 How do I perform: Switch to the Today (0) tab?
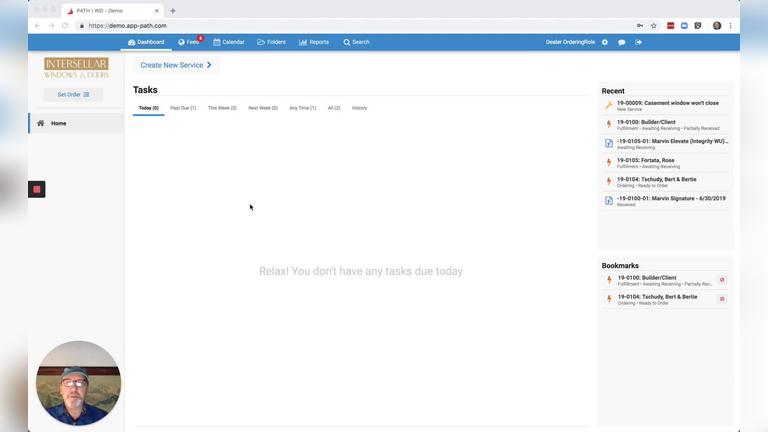point(148,108)
